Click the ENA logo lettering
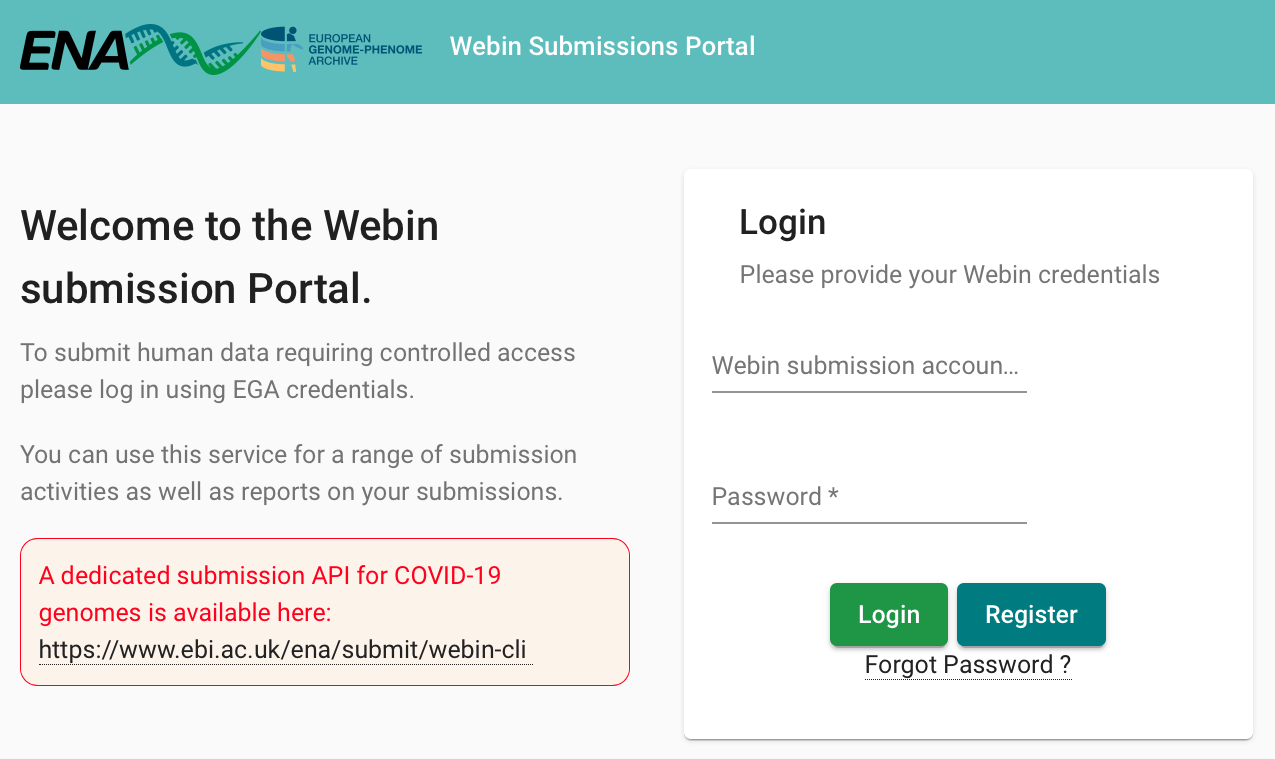 [x=73, y=51]
